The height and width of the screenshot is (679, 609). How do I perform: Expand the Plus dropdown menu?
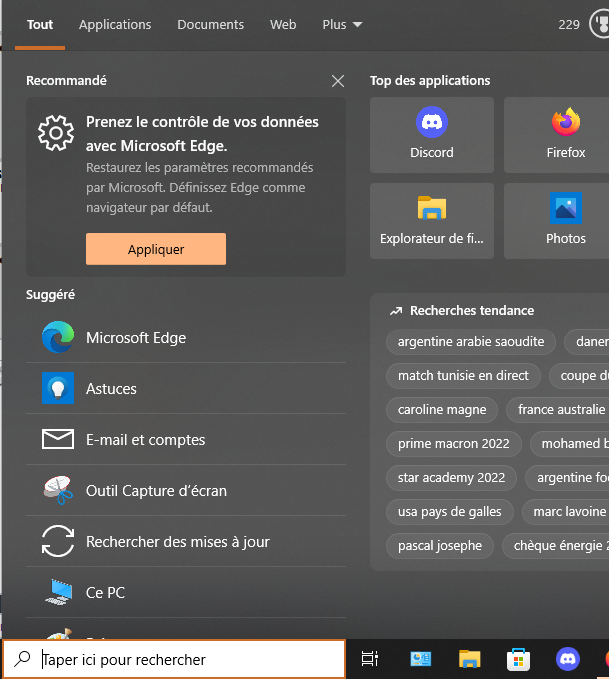pyautogui.click(x=342, y=24)
